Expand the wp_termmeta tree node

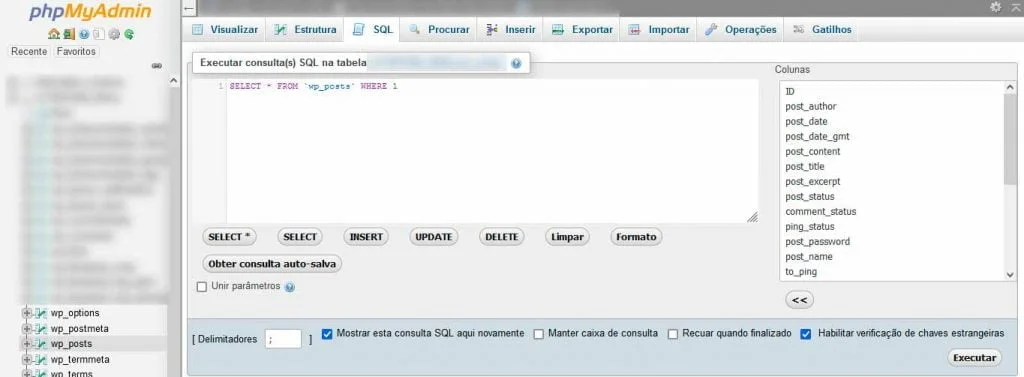27,359
